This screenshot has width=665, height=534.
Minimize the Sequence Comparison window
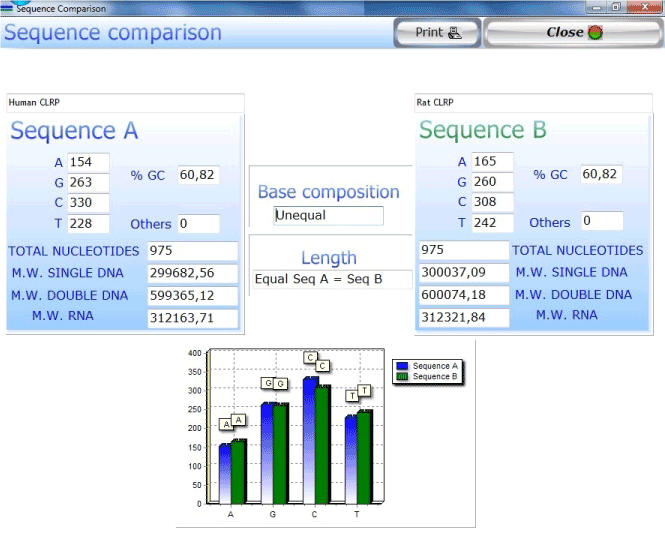coord(597,7)
